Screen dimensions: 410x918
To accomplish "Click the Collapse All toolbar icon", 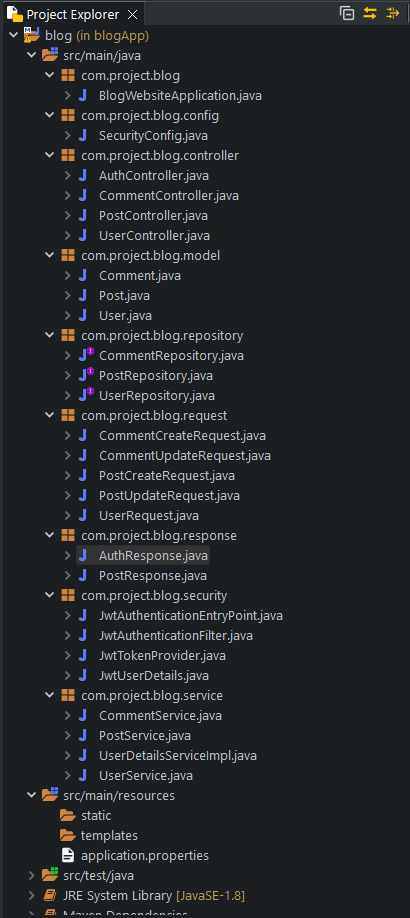I will click(x=347, y=13).
